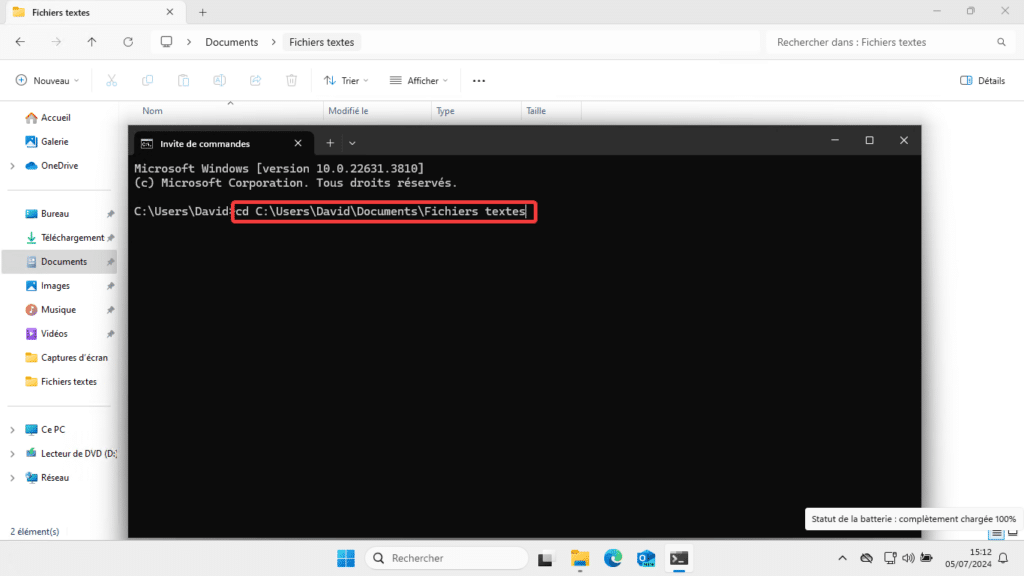
Task: Click the Rechercher search field in taskbar
Action: click(446, 558)
